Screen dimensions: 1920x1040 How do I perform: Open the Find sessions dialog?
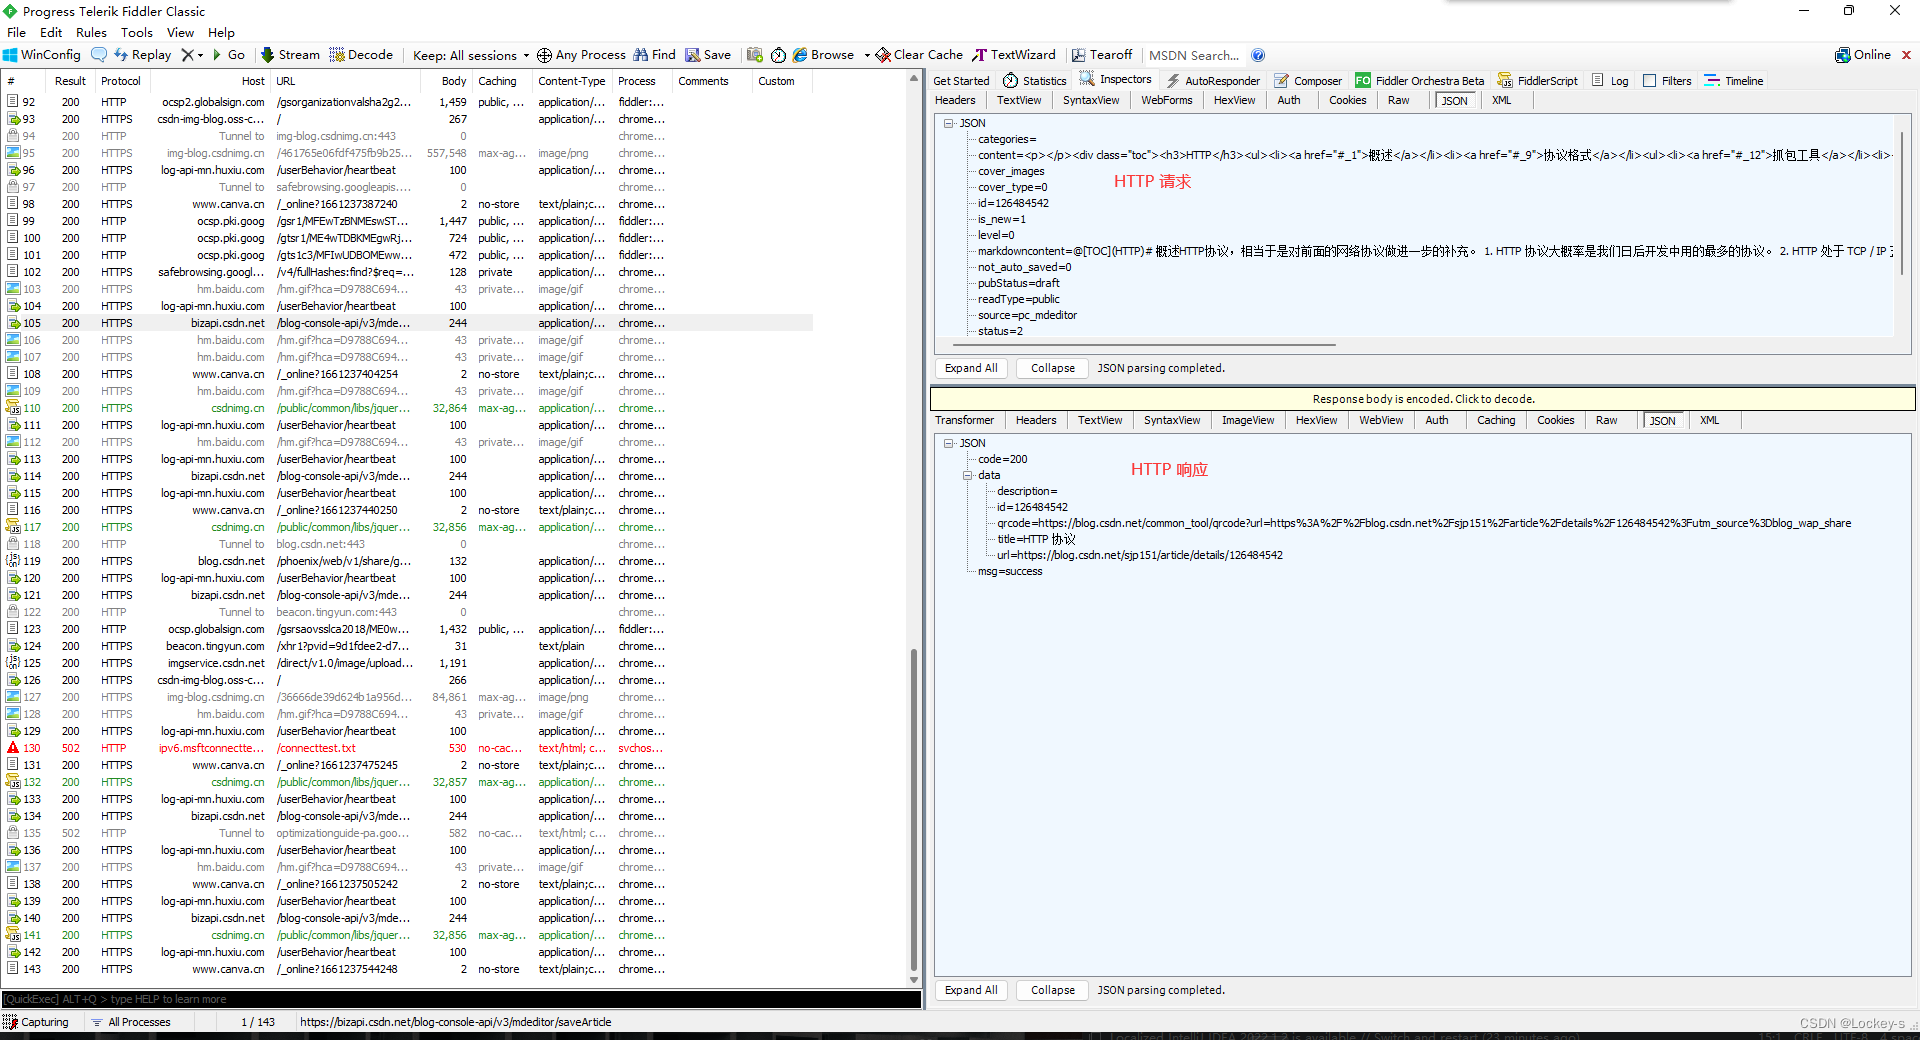pos(655,55)
